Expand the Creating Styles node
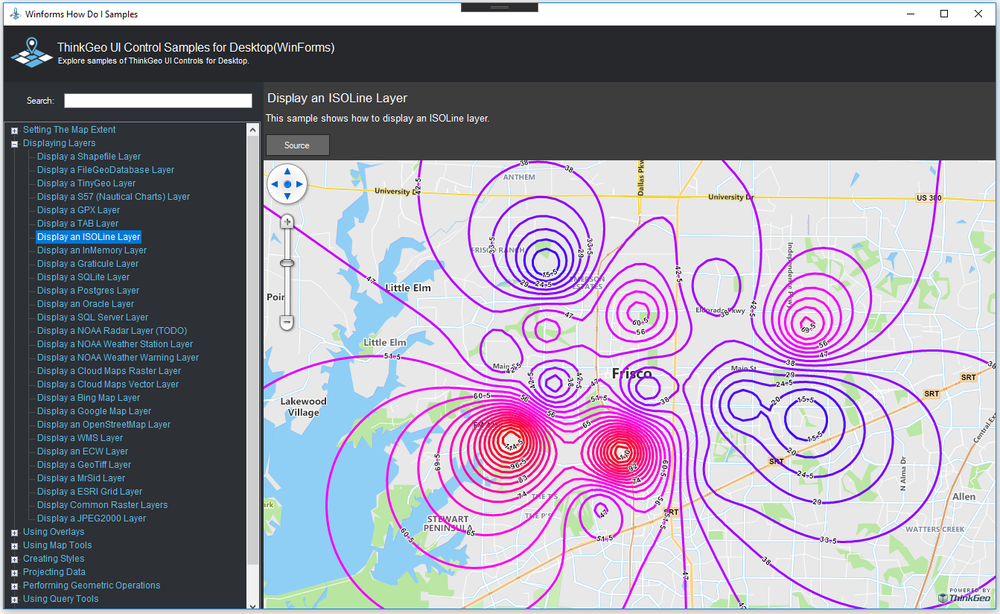This screenshot has width=1000, height=614. click(14, 559)
